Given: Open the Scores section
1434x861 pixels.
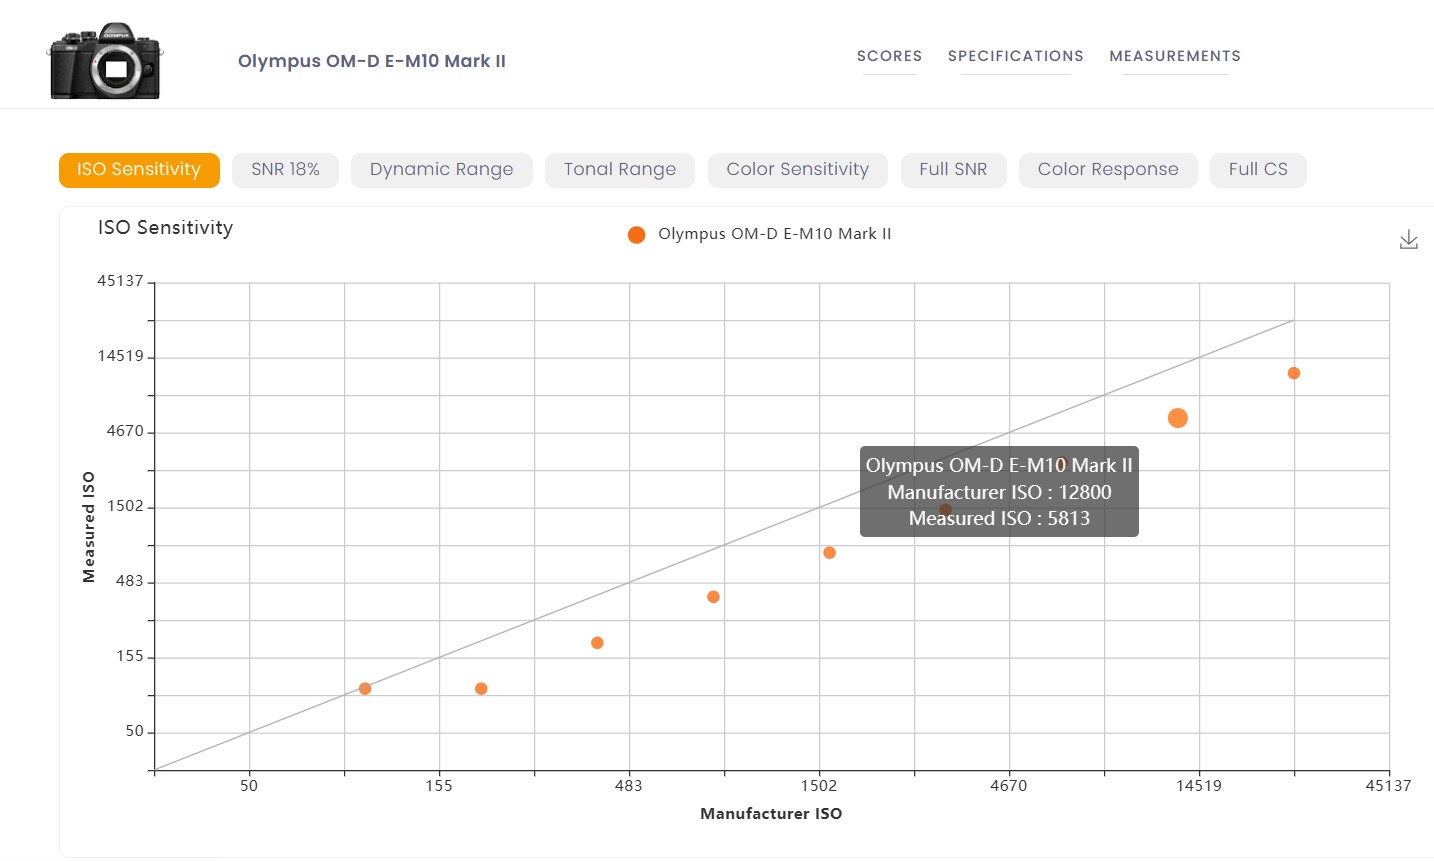Looking at the screenshot, I should coord(889,56).
